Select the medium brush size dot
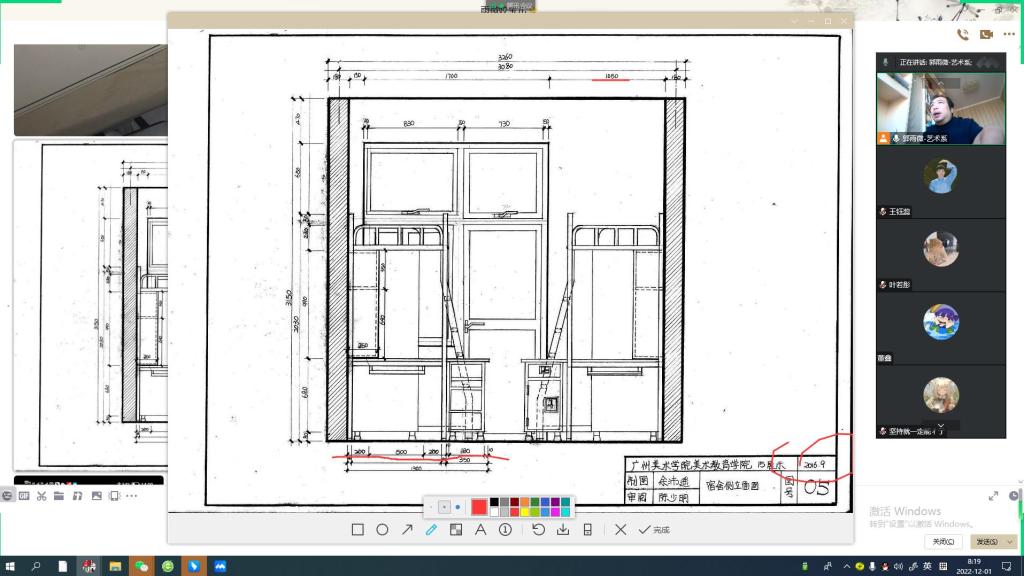This screenshot has width=1024, height=576. 445,507
